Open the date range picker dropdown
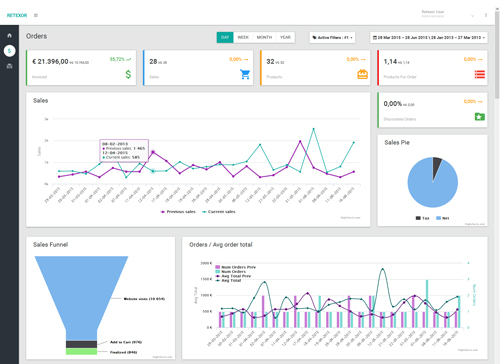The width and height of the screenshot is (500, 364). [x=429, y=38]
